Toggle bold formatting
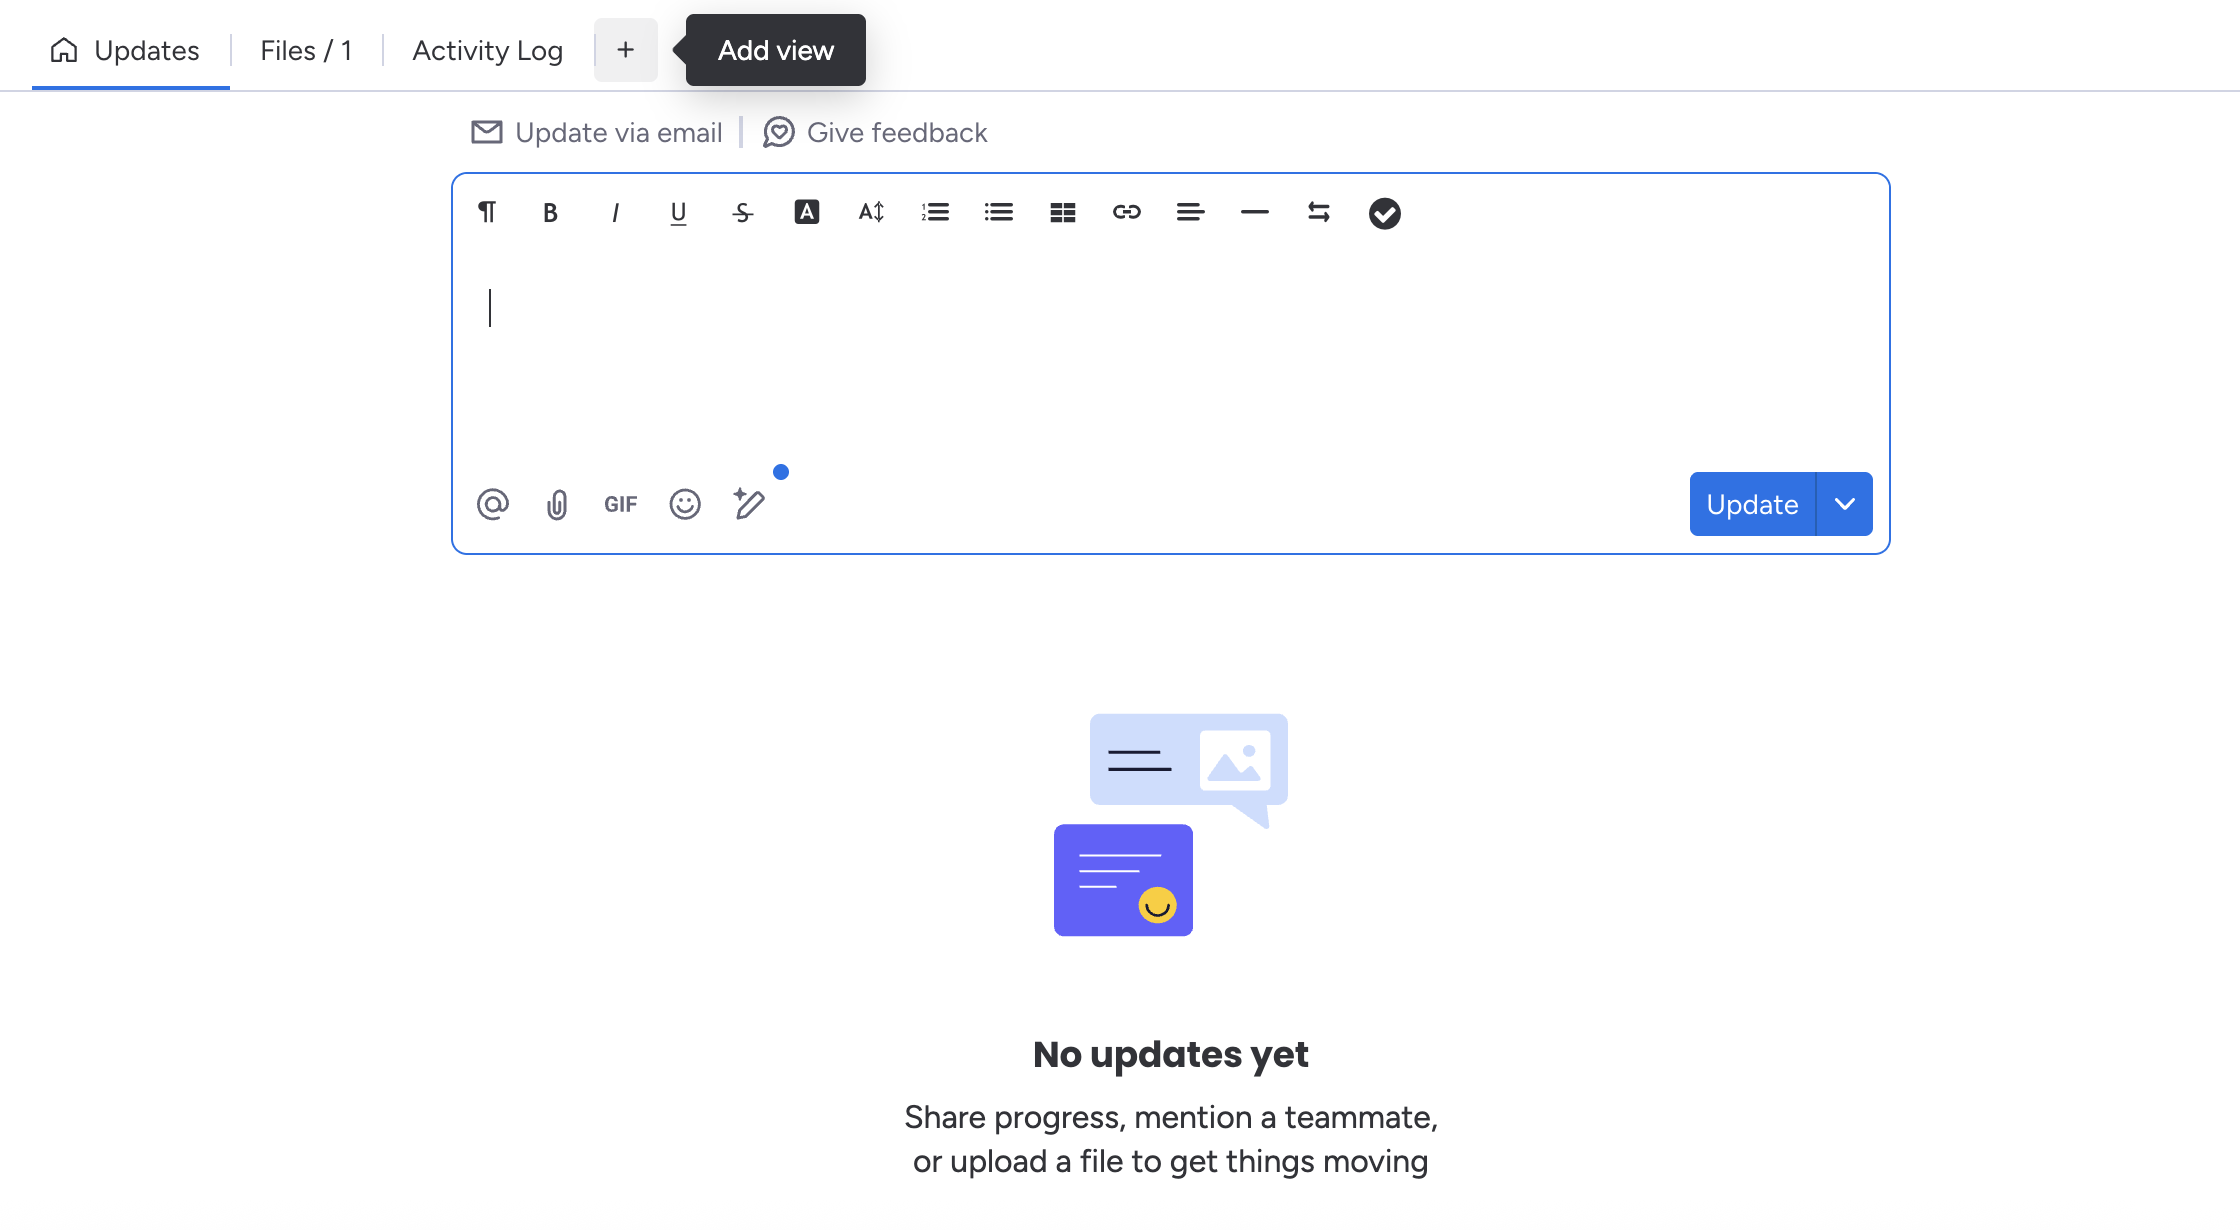2240x1230 pixels. (549, 212)
